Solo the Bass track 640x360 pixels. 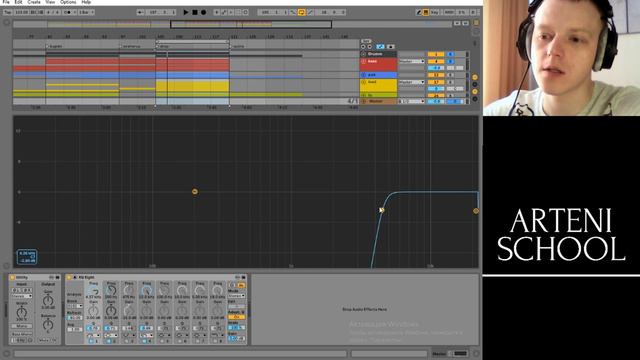451,62
